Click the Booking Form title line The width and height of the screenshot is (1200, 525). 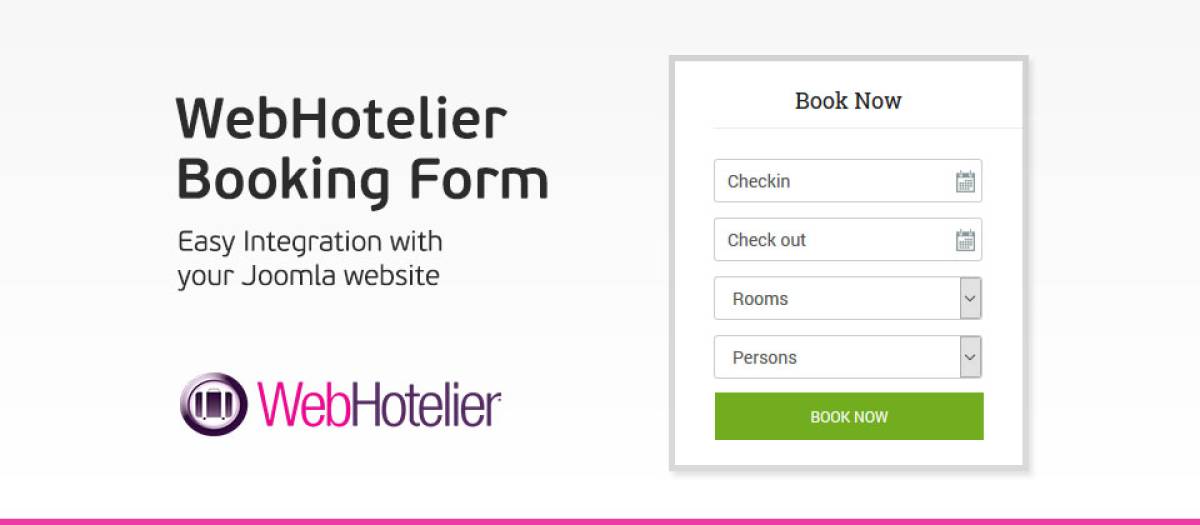[x=362, y=180]
